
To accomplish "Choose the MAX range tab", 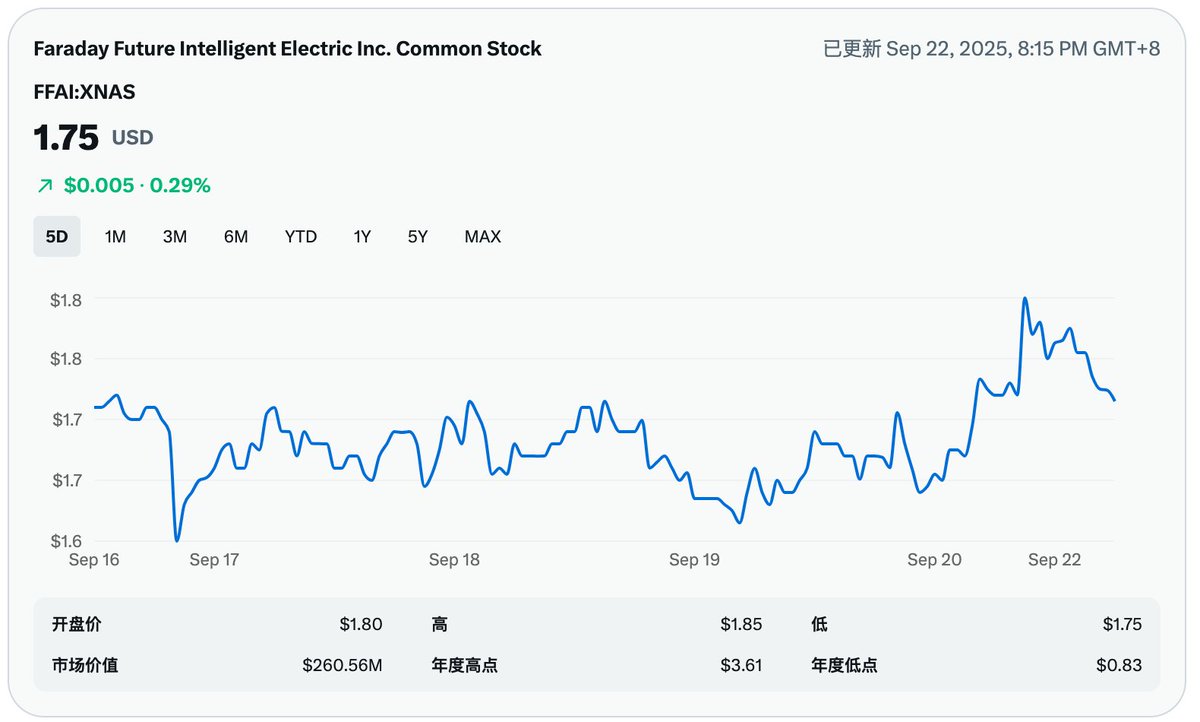I will (x=482, y=237).
